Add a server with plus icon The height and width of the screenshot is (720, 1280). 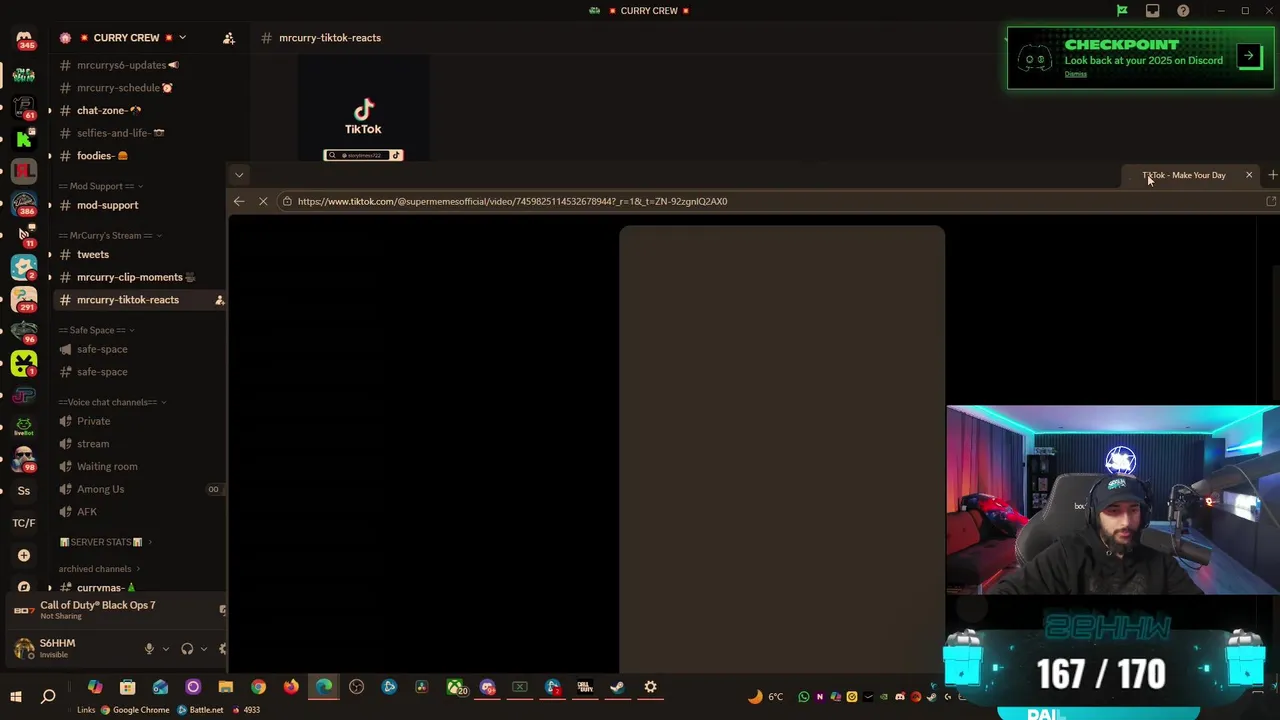[x=24, y=555]
